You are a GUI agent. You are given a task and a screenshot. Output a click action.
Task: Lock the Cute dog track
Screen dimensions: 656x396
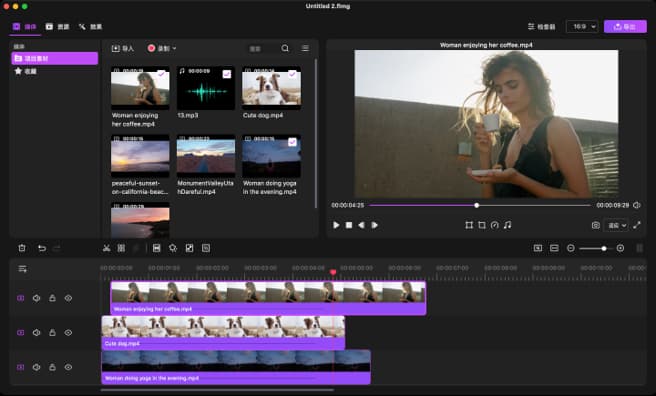[x=52, y=332]
